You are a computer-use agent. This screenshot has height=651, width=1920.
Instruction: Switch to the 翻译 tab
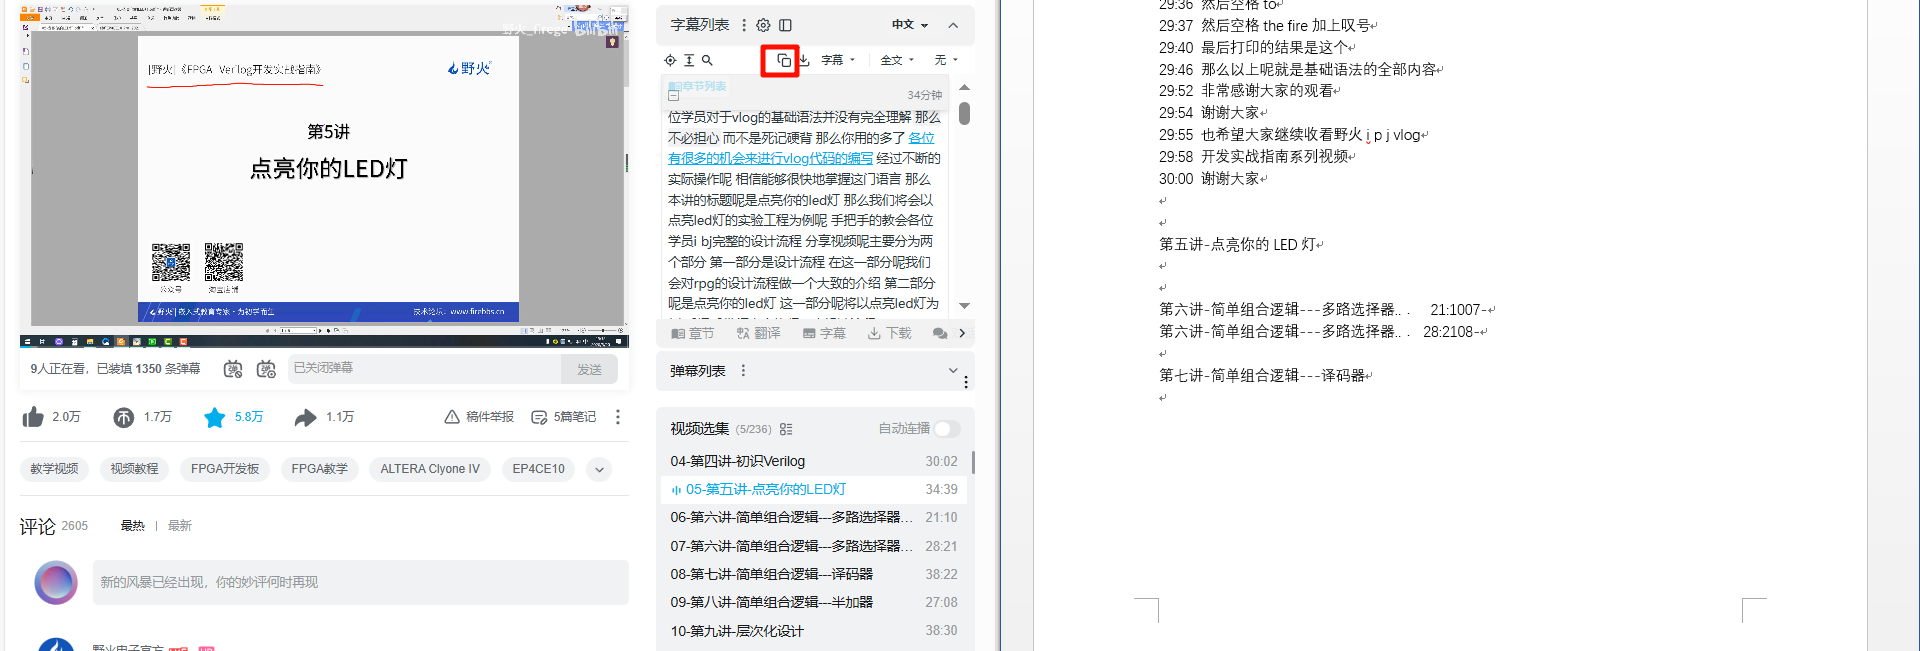pyautogui.click(x=758, y=333)
